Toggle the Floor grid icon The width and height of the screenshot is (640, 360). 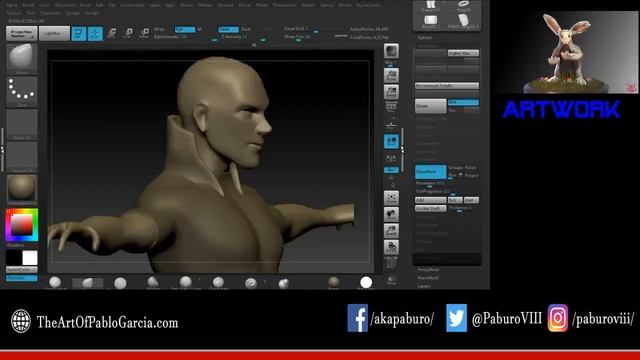click(391, 124)
